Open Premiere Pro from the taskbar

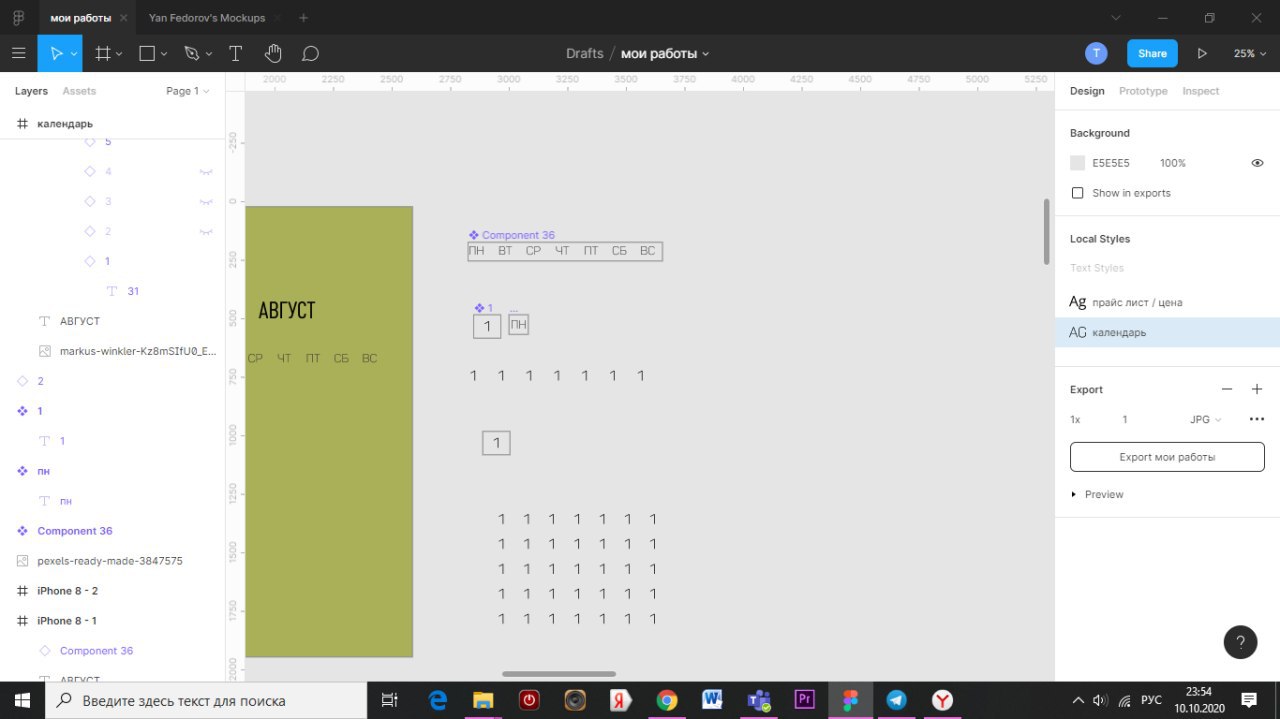tap(804, 700)
